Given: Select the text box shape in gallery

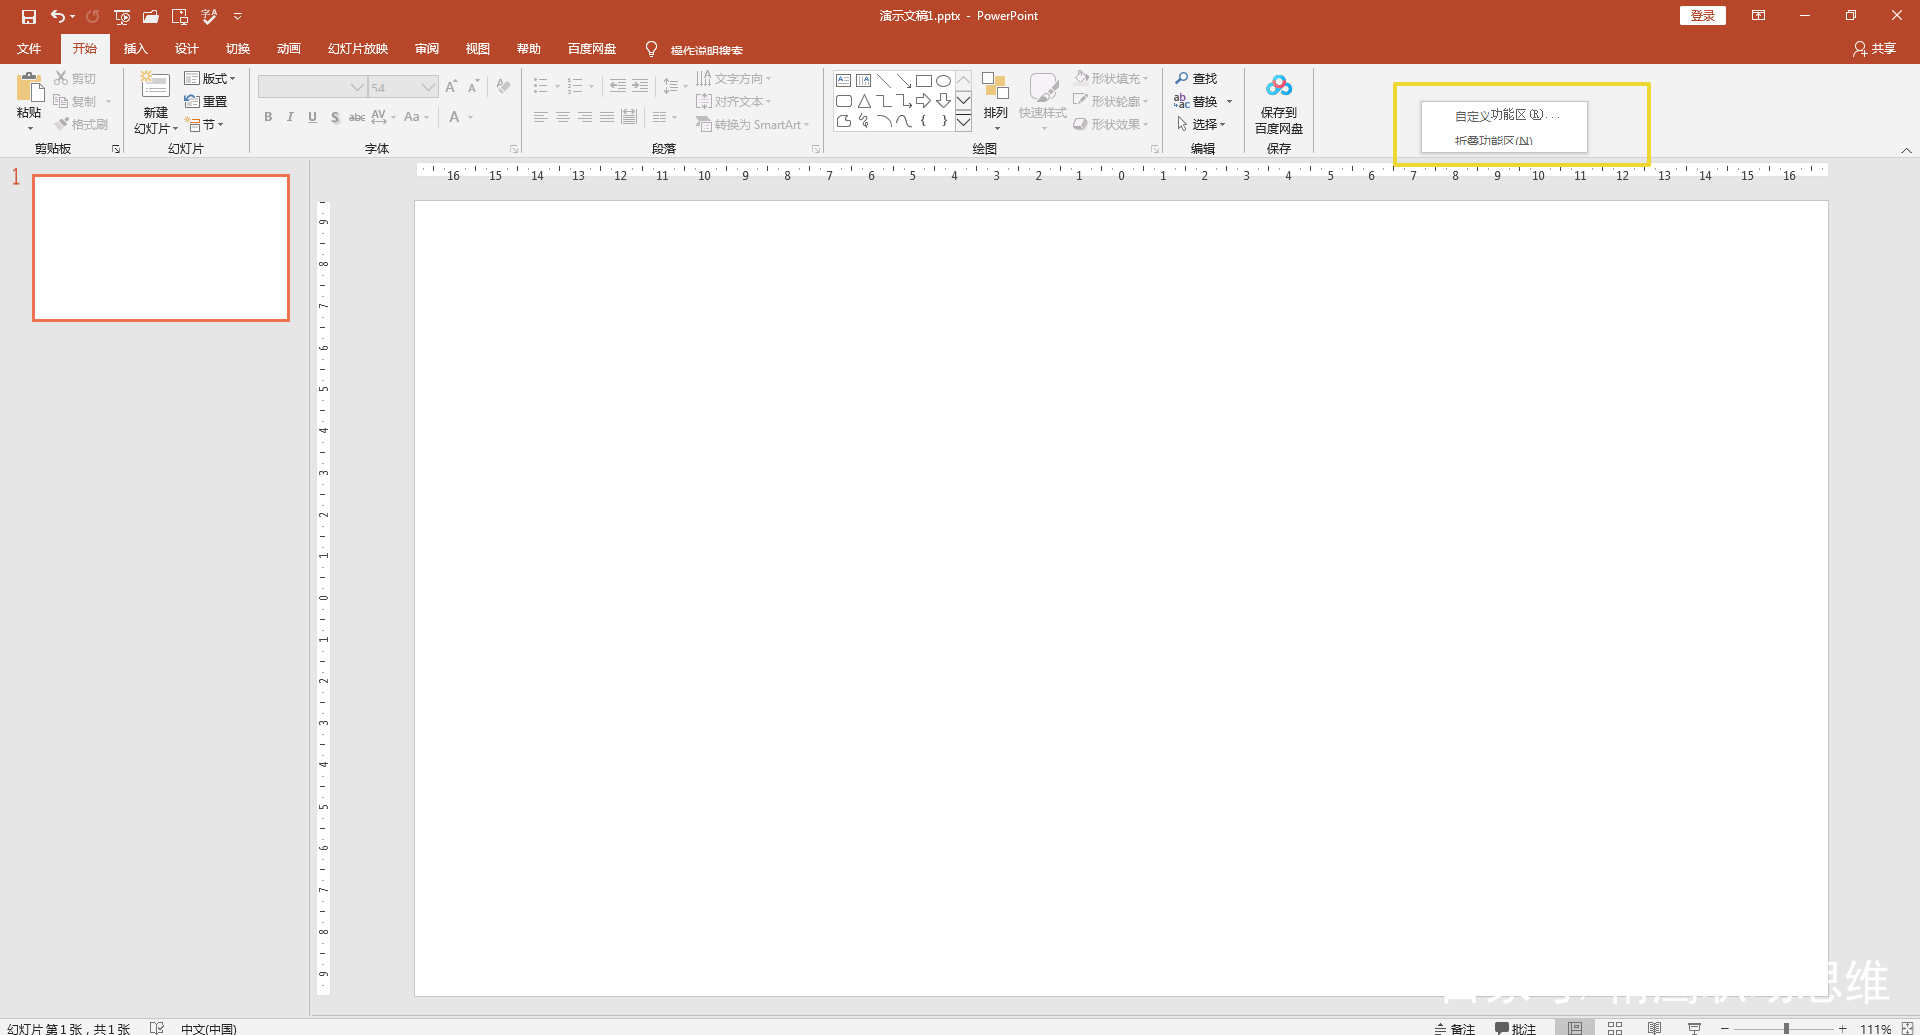Looking at the screenshot, I should pyautogui.click(x=843, y=81).
